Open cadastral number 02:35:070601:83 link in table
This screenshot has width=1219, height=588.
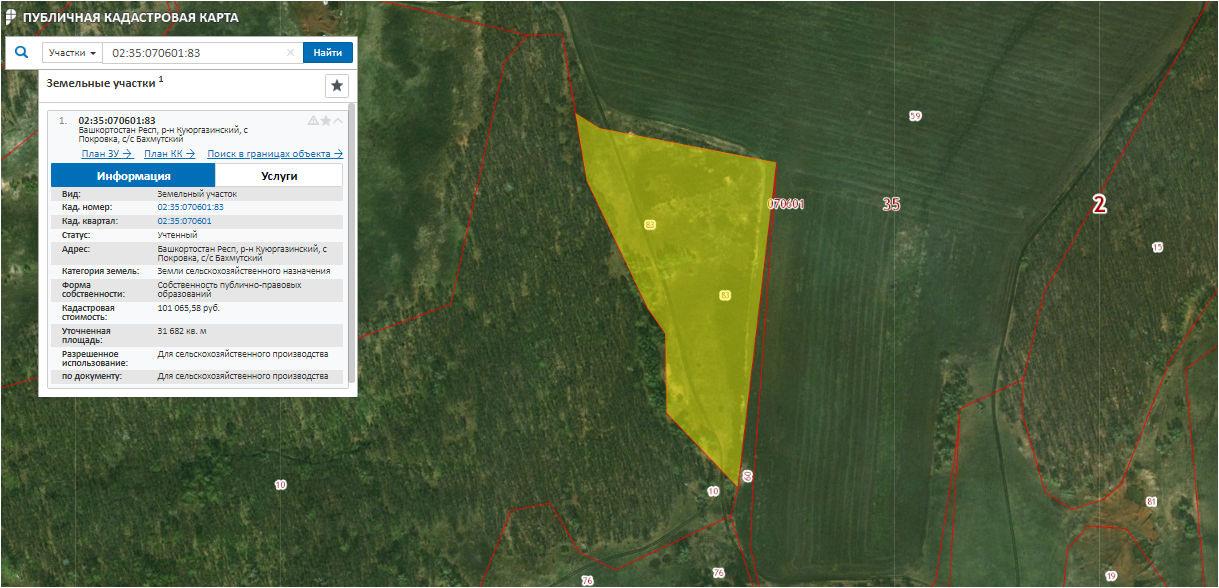[190, 207]
